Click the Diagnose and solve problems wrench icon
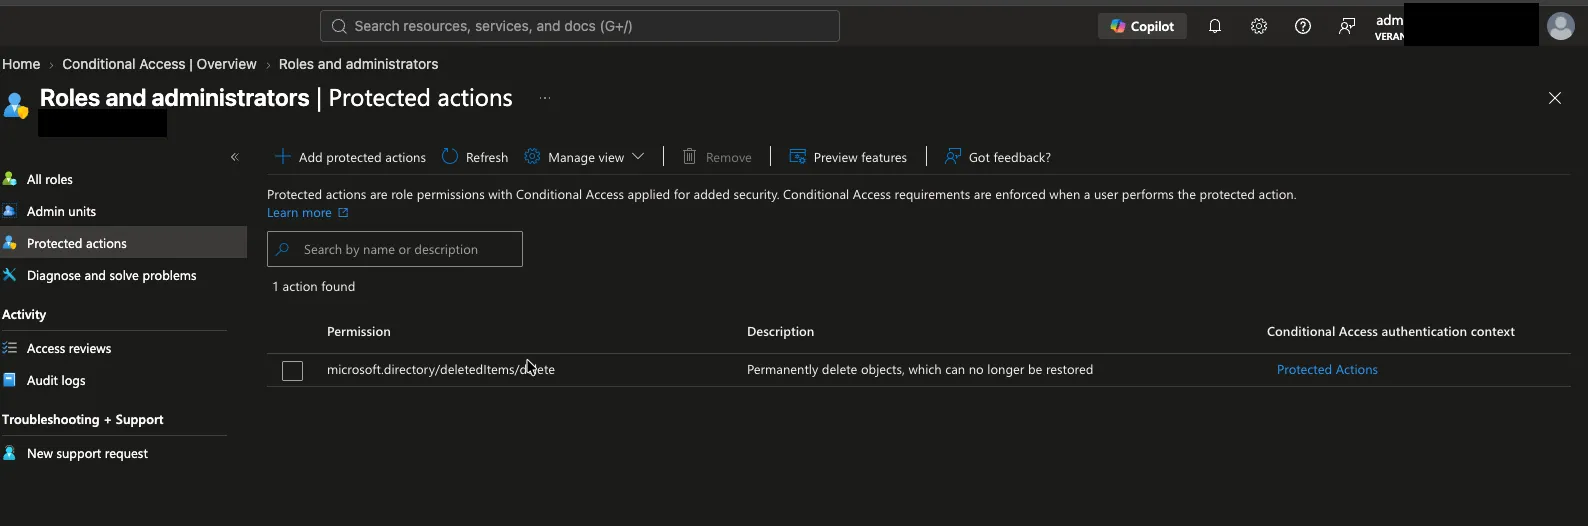Viewport: 1588px width, 526px height. tap(10, 275)
